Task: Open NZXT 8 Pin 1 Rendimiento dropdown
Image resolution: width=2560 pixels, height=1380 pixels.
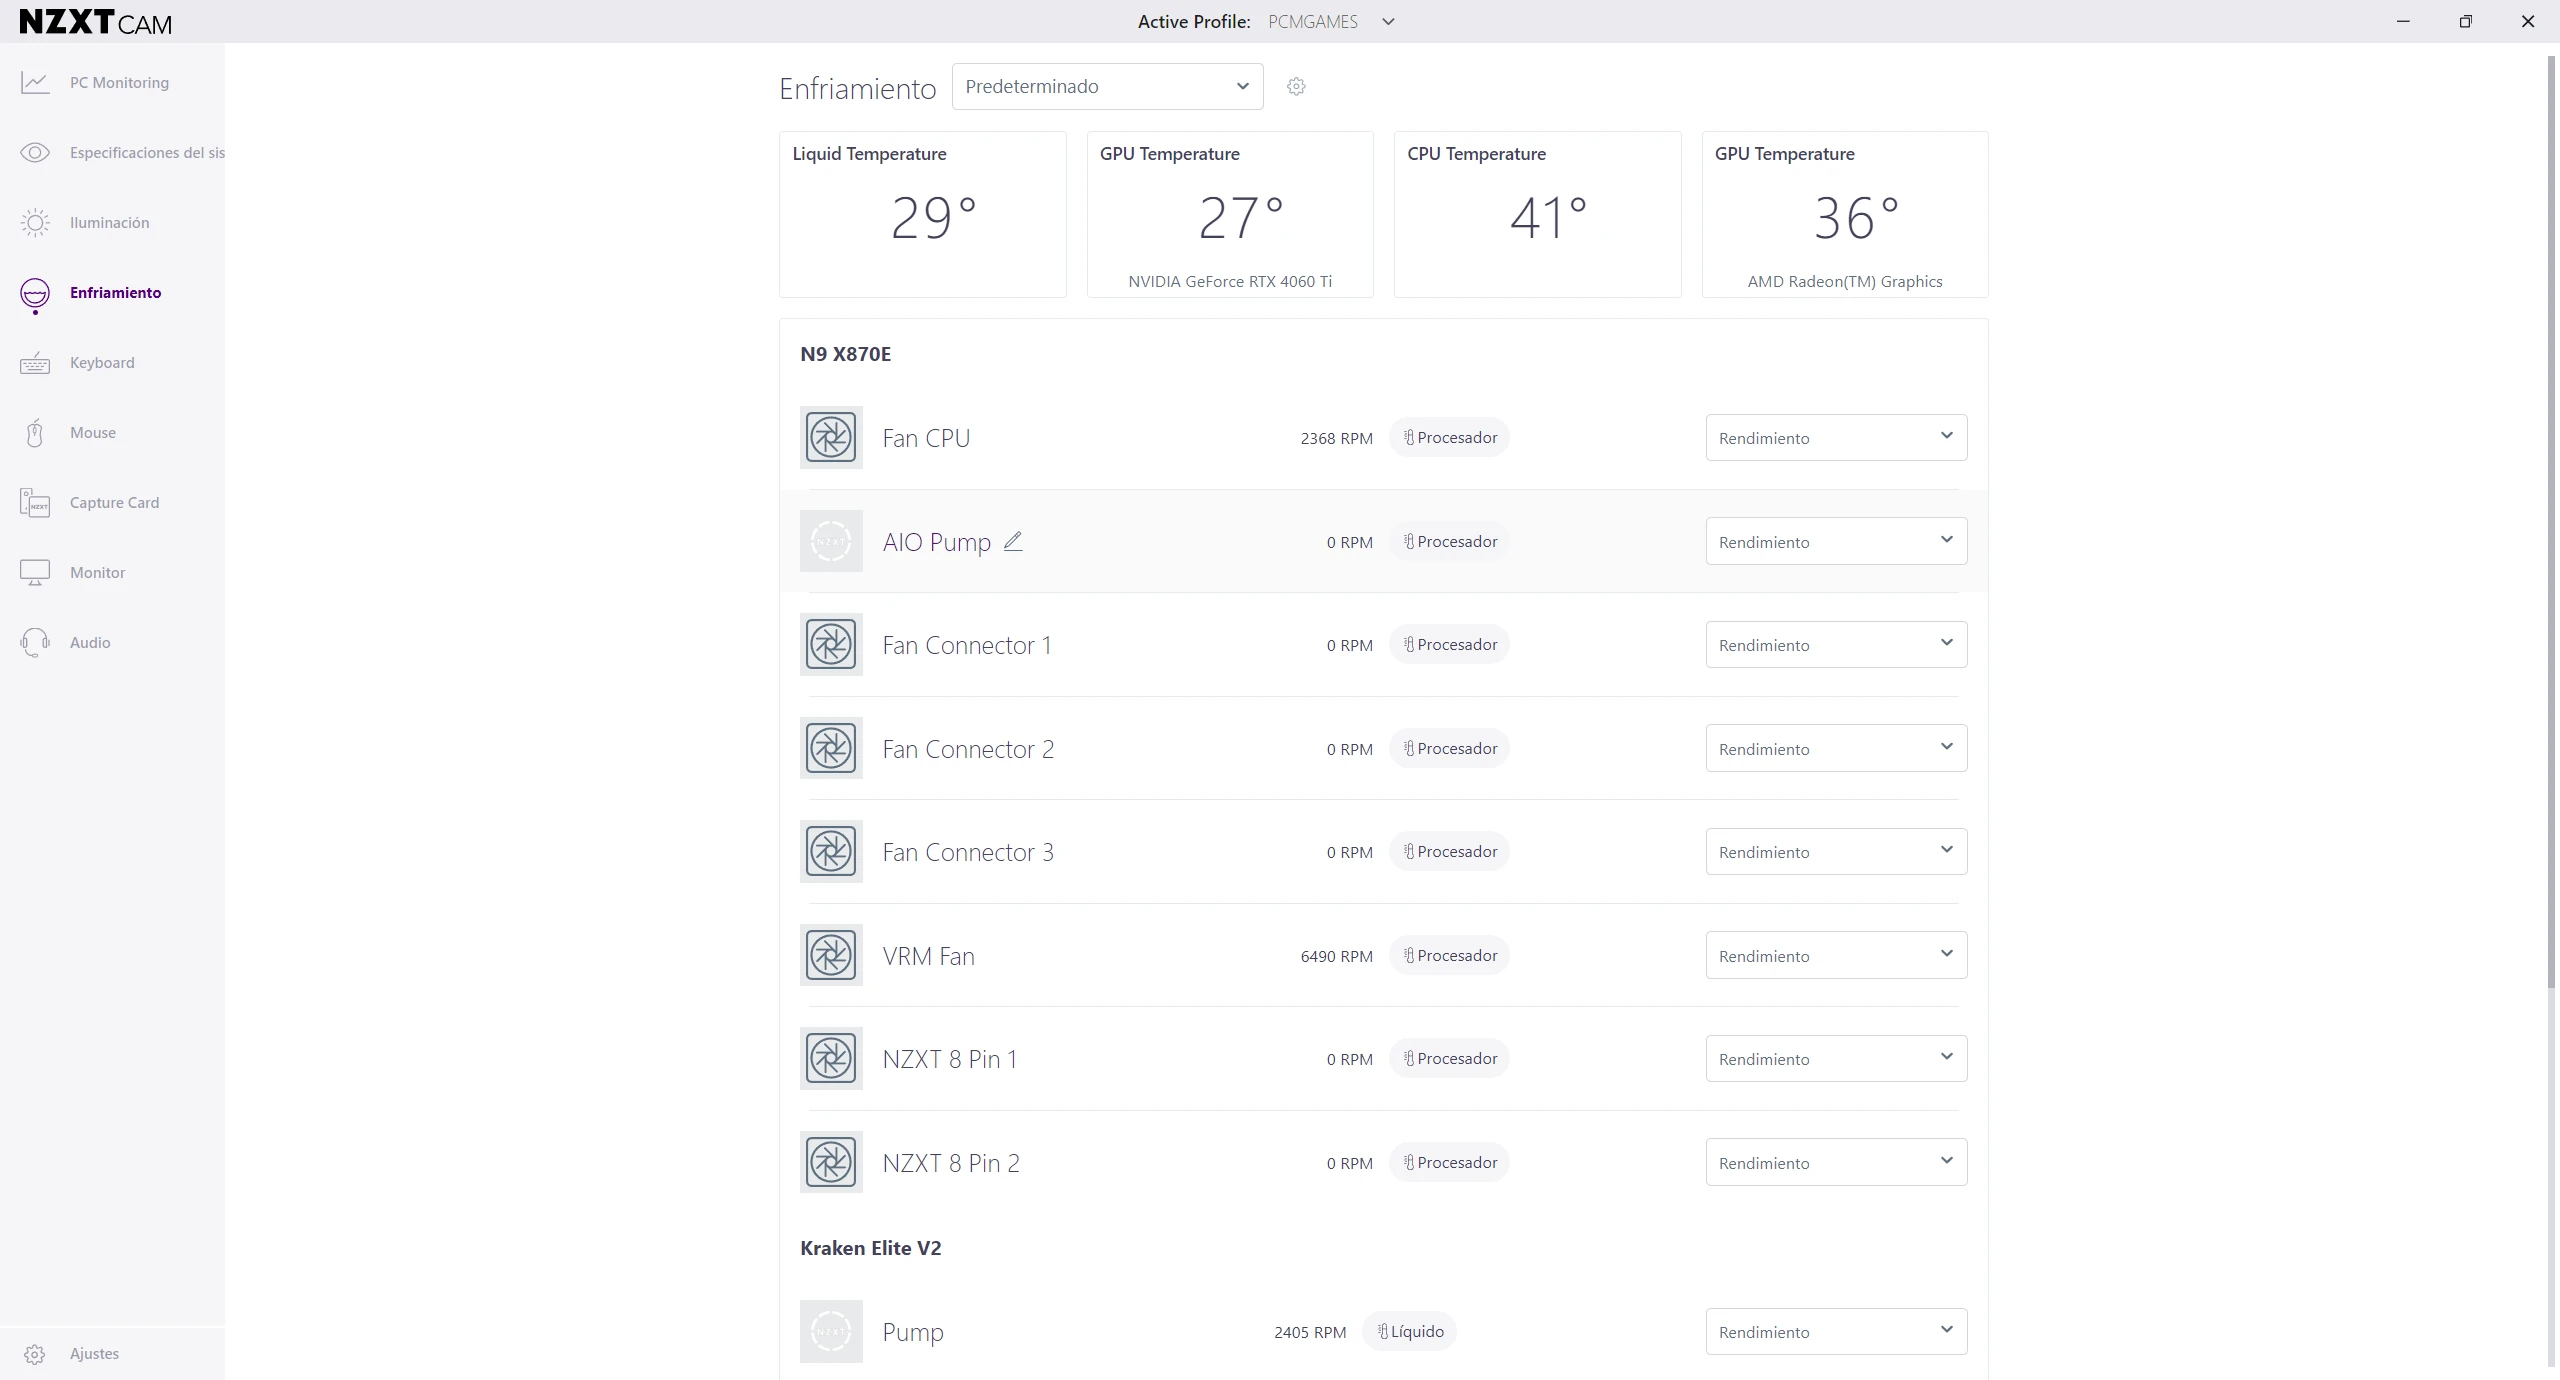Action: tap(1836, 1058)
